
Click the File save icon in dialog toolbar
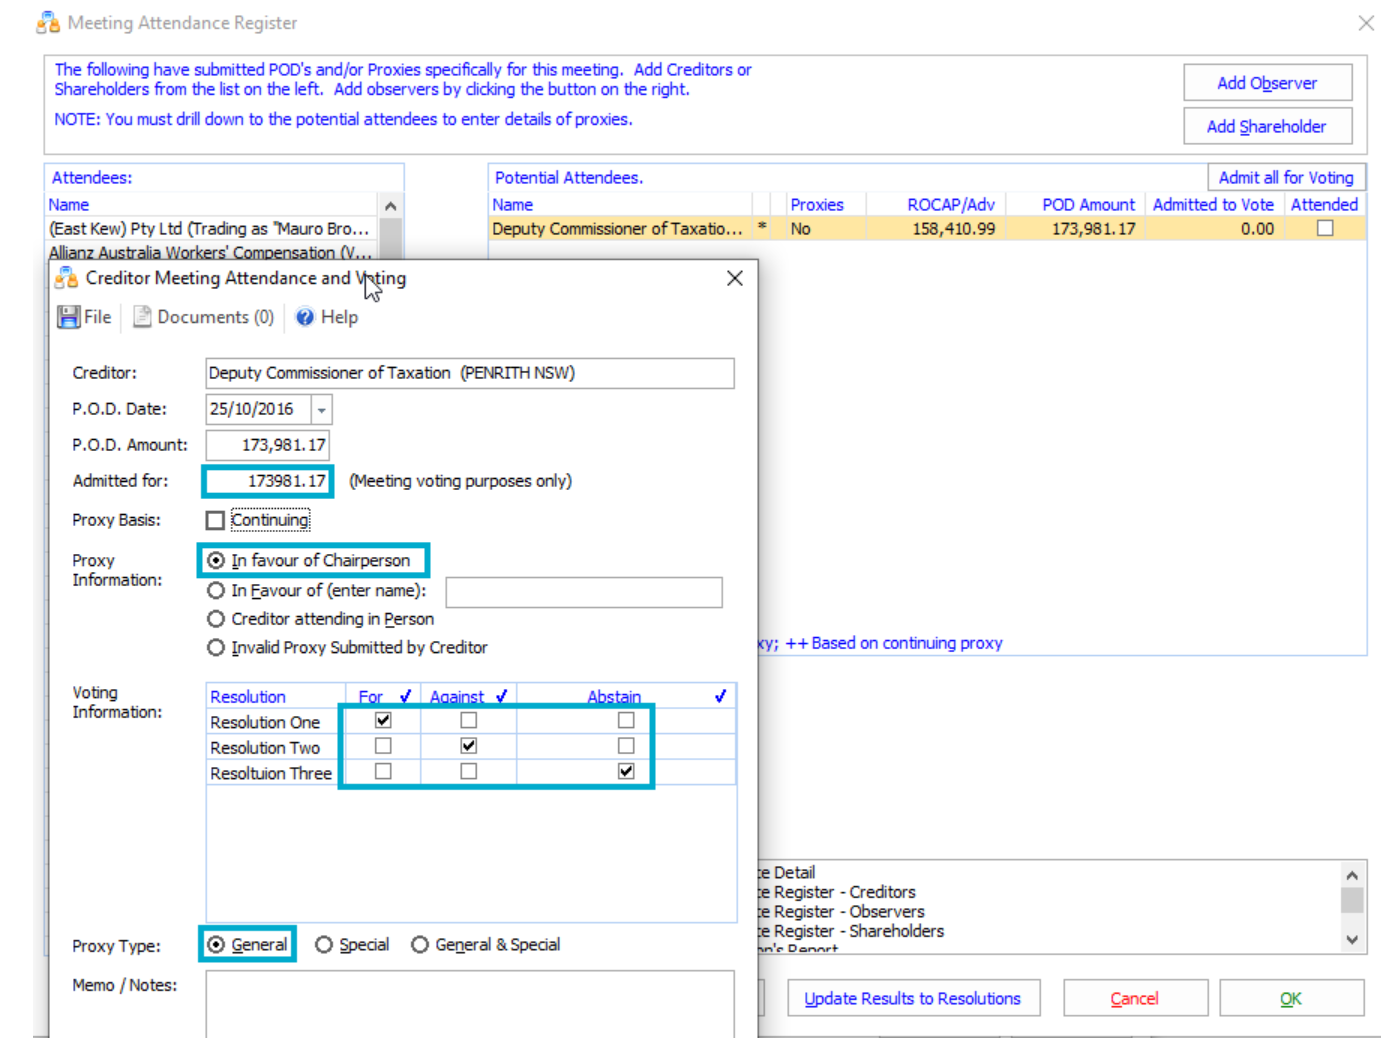[68, 317]
